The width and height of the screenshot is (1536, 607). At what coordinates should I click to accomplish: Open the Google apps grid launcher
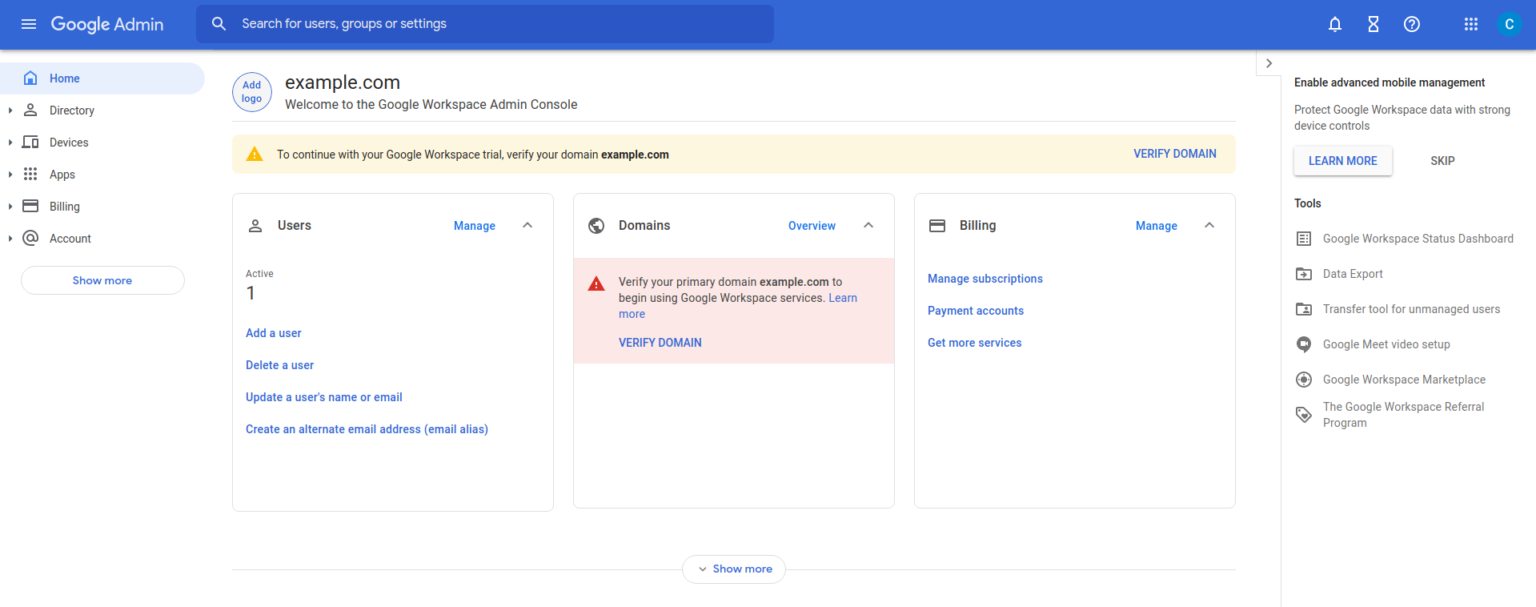point(1470,23)
